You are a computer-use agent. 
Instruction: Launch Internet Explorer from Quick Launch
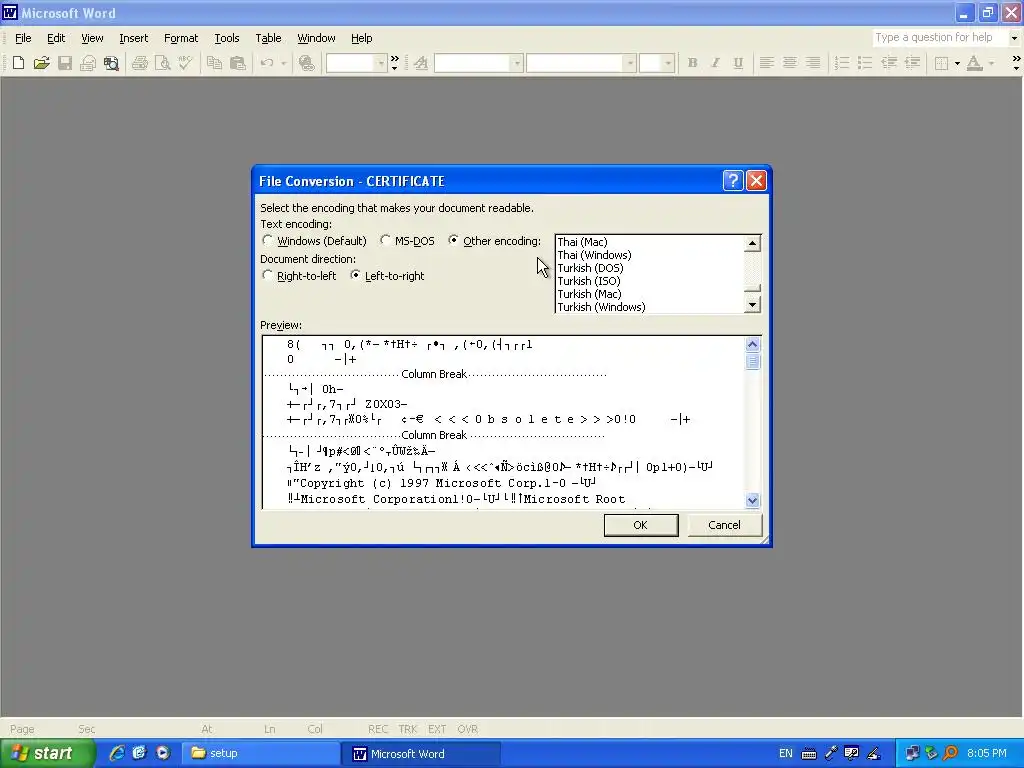click(116, 753)
